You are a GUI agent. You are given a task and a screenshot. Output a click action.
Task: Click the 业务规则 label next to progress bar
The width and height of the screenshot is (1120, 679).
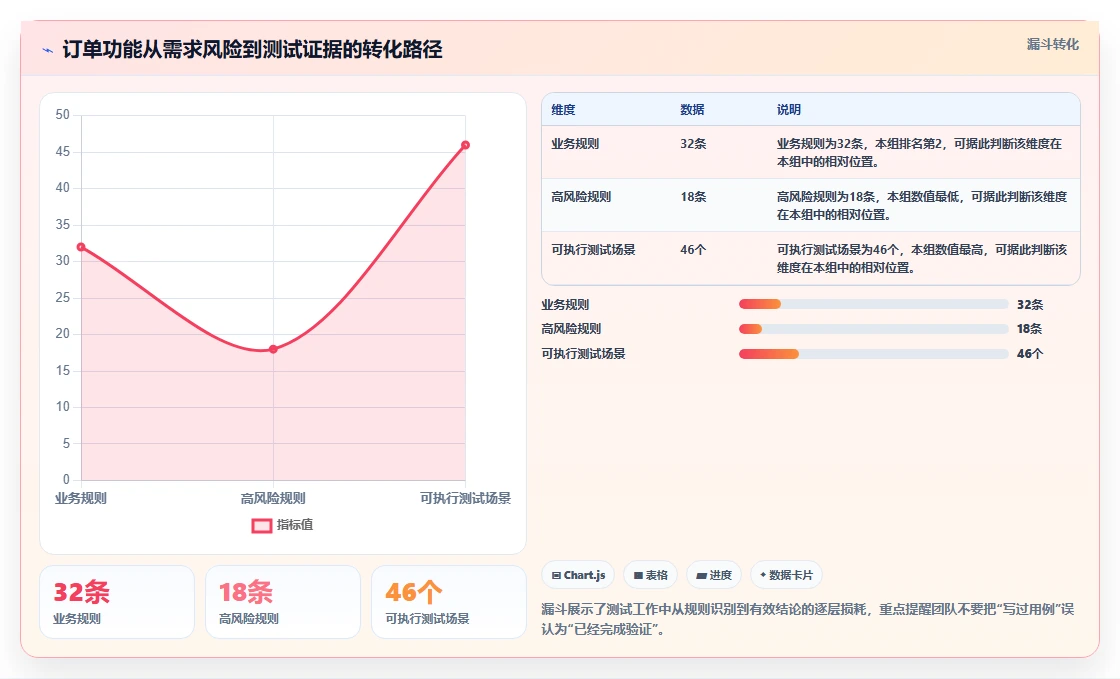click(x=565, y=304)
